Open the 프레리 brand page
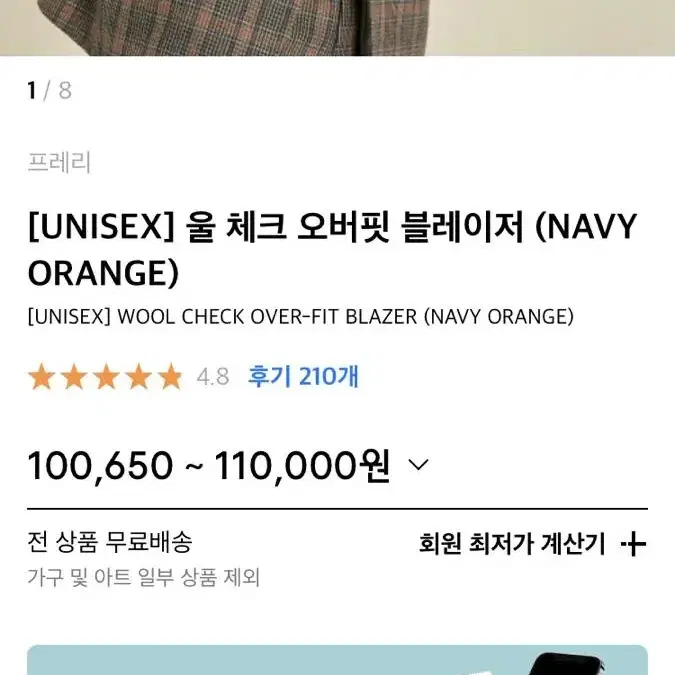 (x=59, y=163)
